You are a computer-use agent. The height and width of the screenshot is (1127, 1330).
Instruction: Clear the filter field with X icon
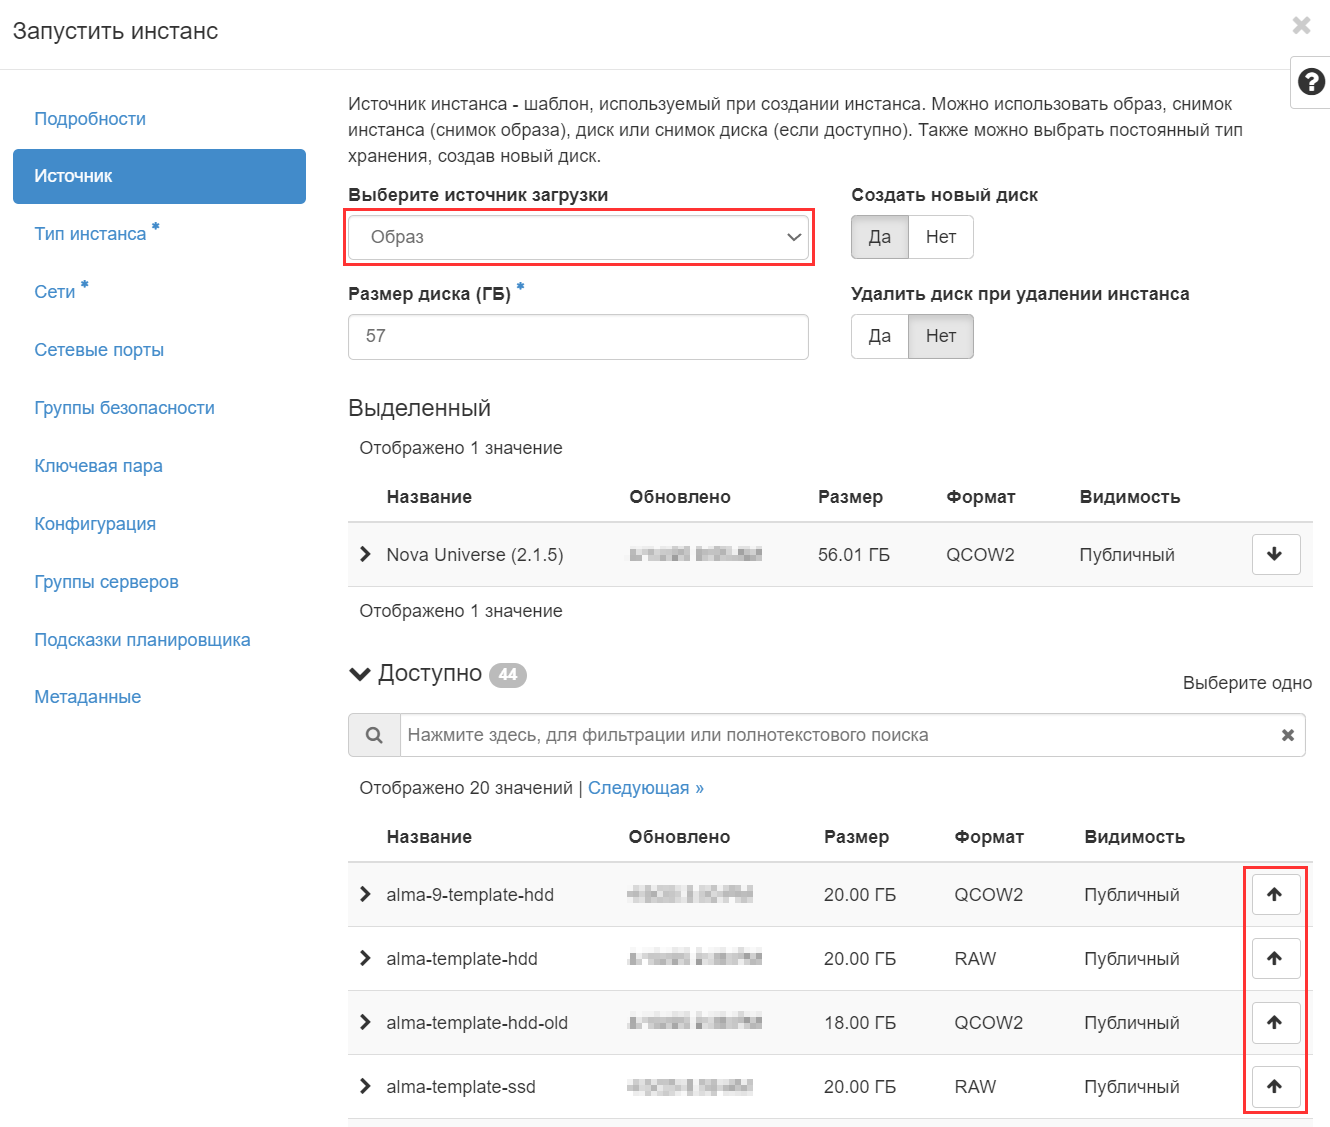(1287, 735)
